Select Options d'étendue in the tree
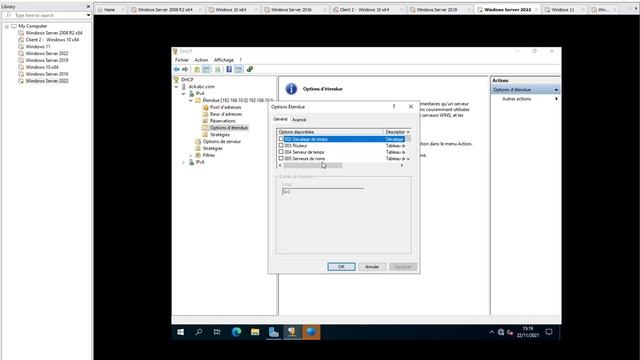 pyautogui.click(x=229, y=128)
